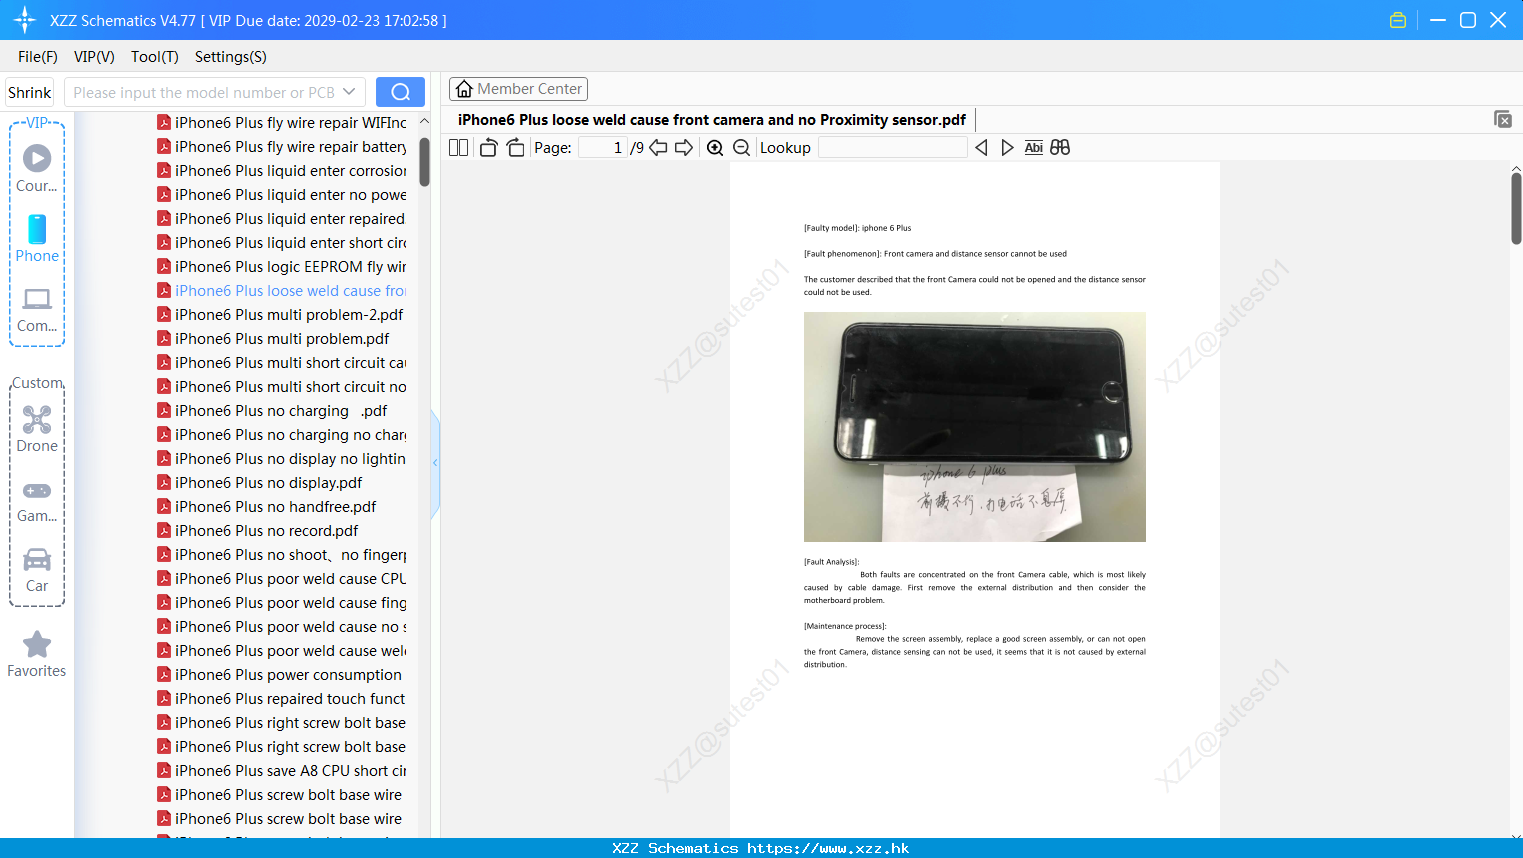Open 'iPhone6 Plus no shoot, no finger' file
This screenshot has width=1523, height=858.
click(282, 555)
